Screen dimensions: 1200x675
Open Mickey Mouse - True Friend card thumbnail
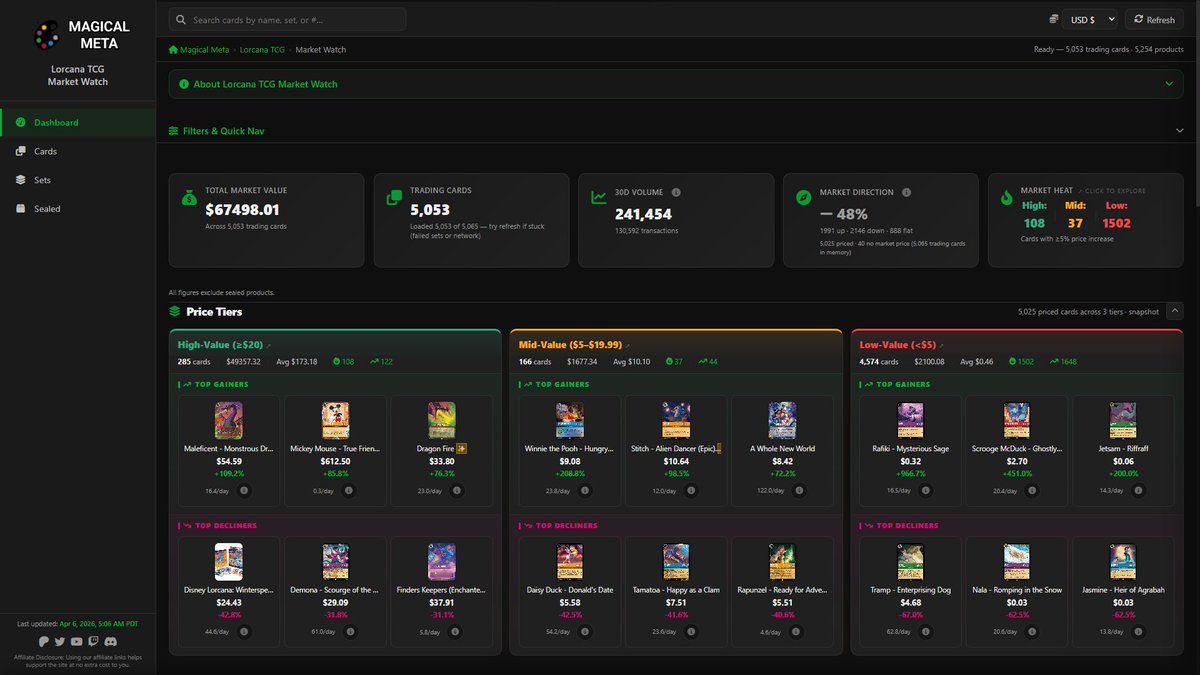tap(335, 421)
